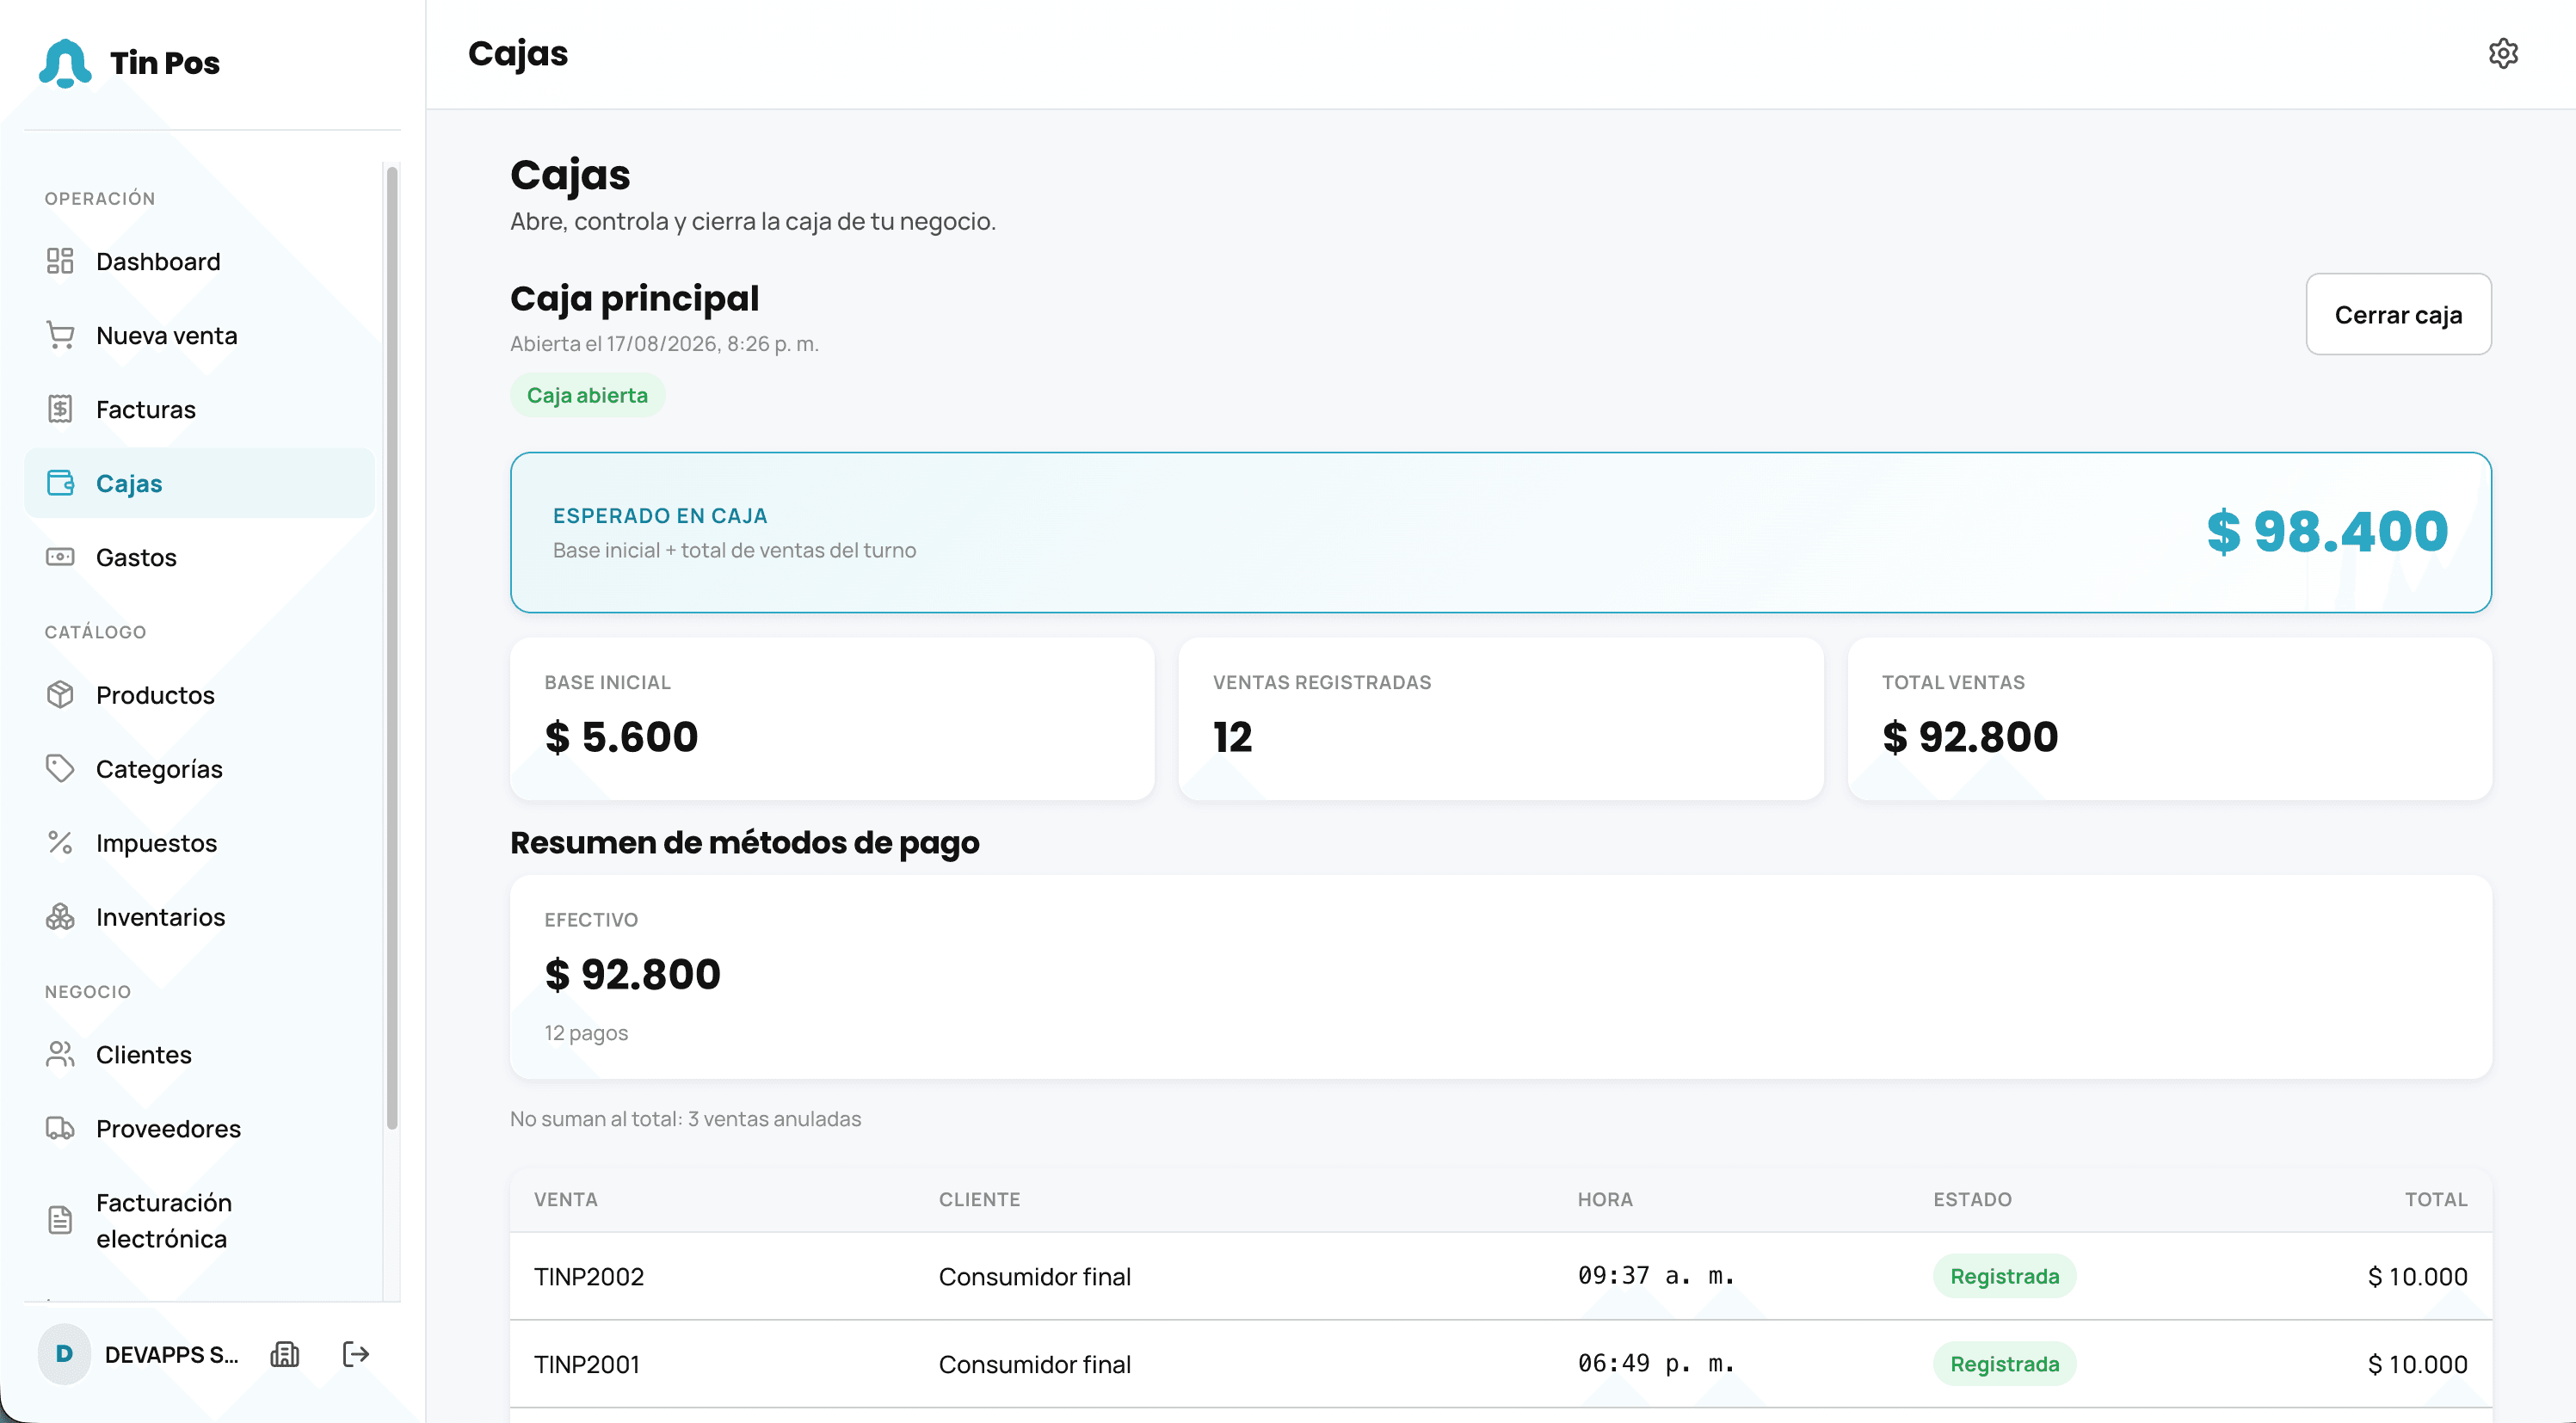Click Consumidor final in the TINP2001 row
The height and width of the screenshot is (1423, 2576).
[1035, 1364]
